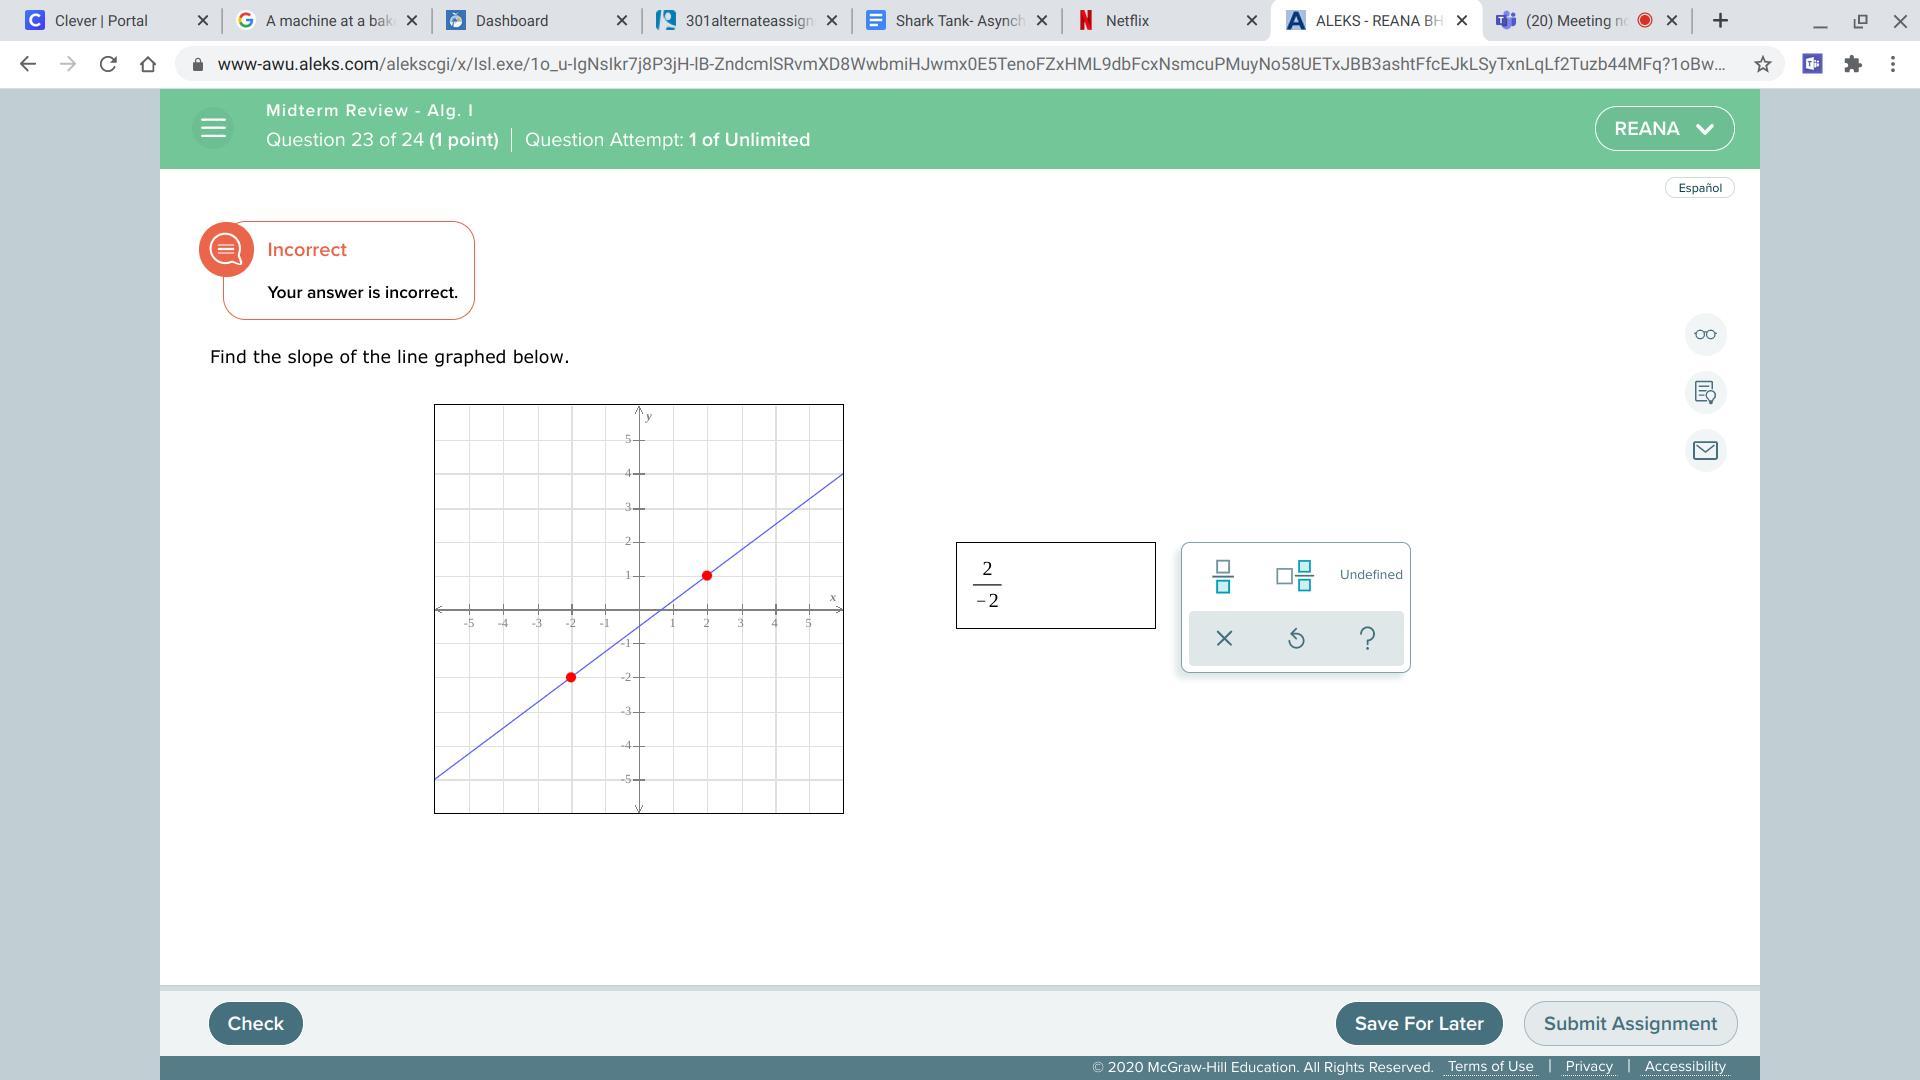
Task: Switch language to Español
Action: pos(1699,188)
